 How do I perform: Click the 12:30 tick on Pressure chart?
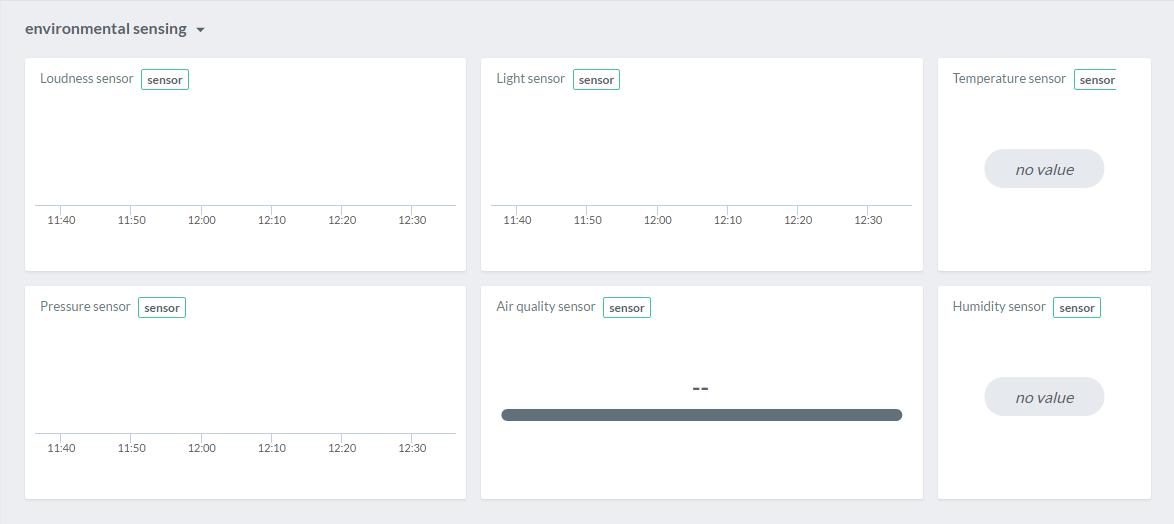pos(412,448)
